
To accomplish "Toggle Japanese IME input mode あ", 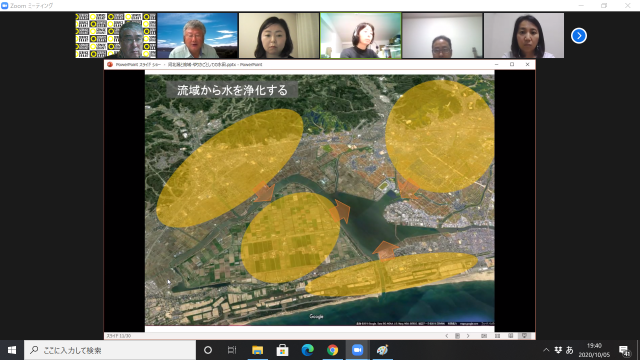I will coord(569,350).
